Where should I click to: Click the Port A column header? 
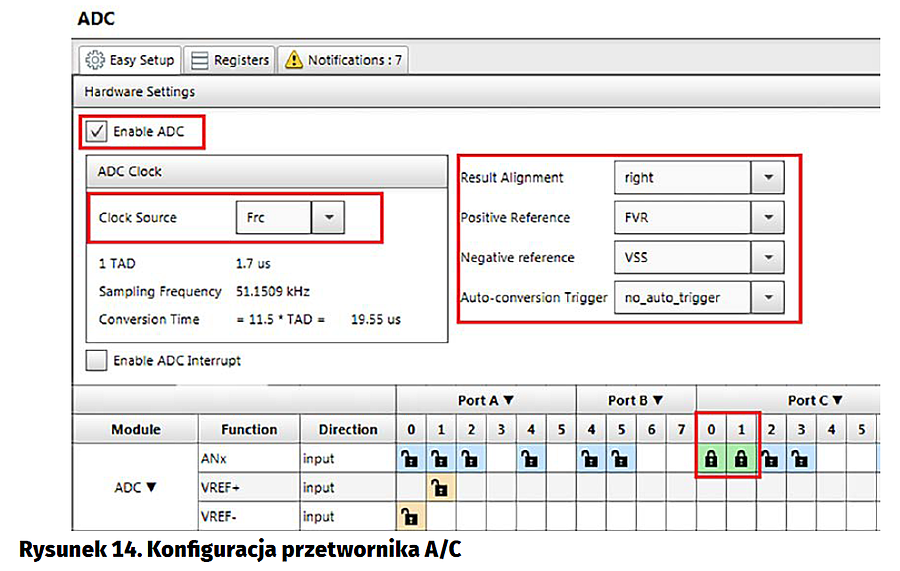point(486,400)
